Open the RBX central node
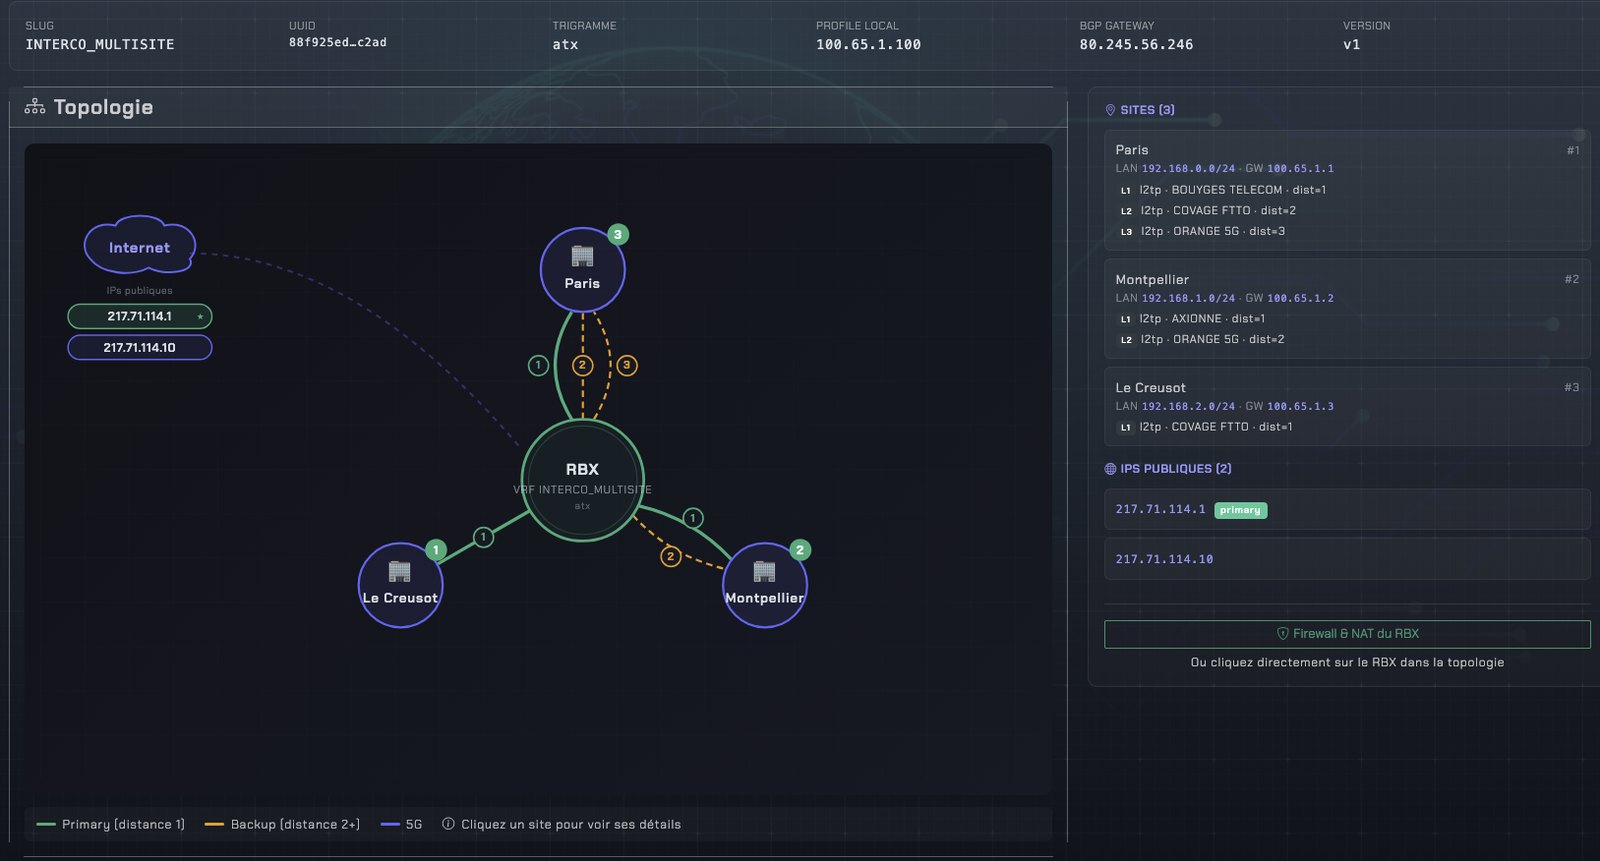This screenshot has width=1600, height=861. click(x=582, y=481)
